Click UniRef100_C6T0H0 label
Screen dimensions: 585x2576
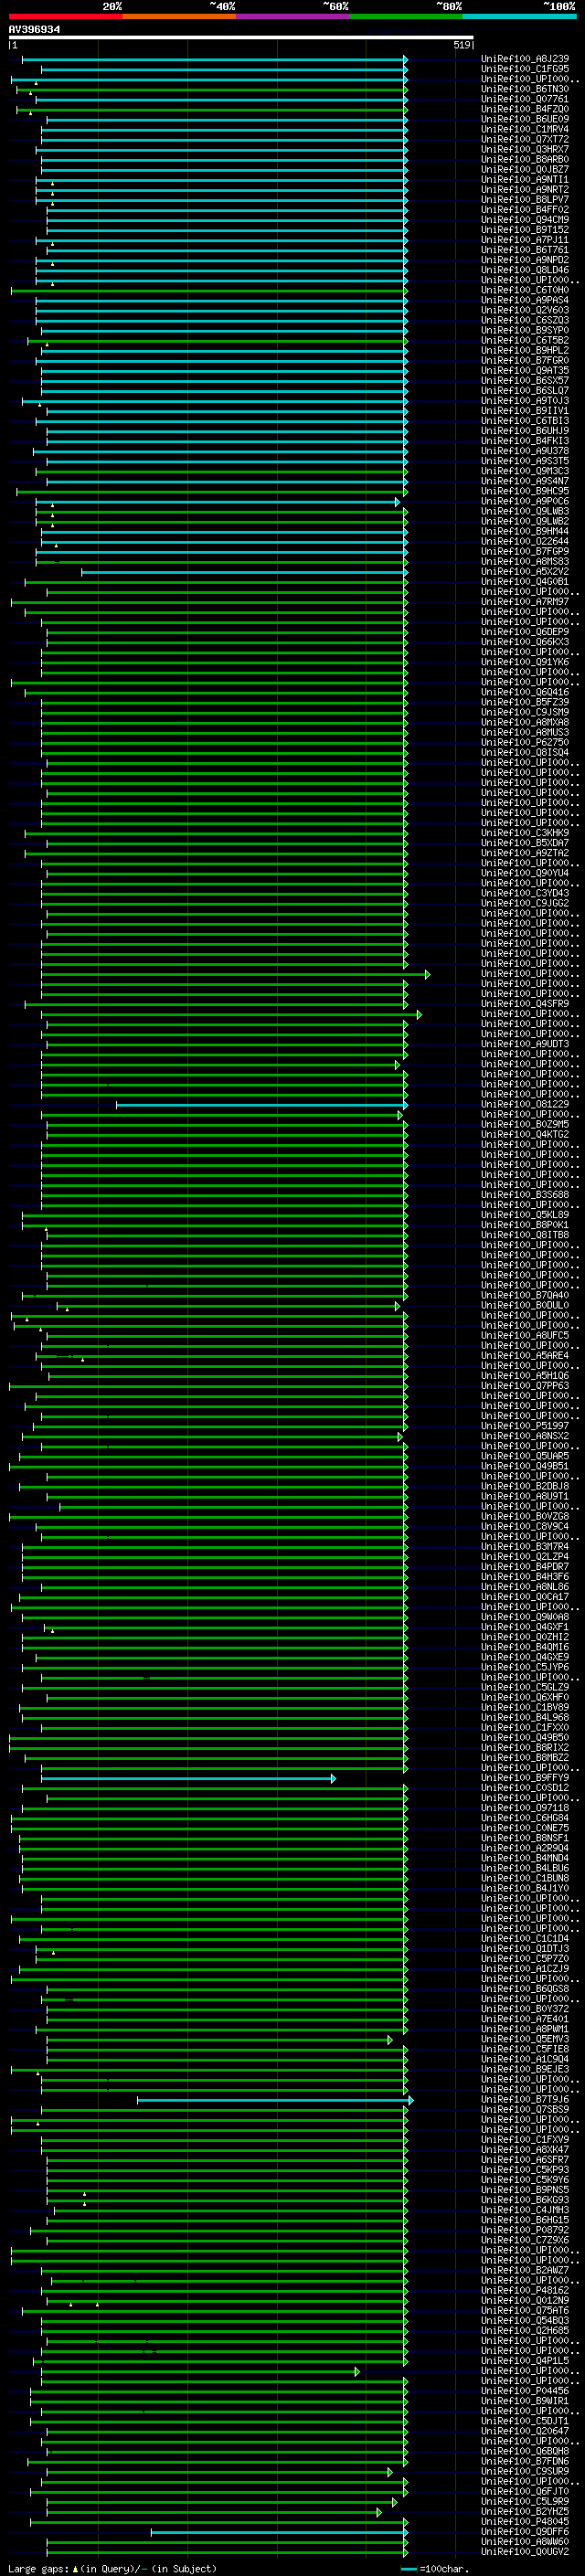tap(525, 290)
